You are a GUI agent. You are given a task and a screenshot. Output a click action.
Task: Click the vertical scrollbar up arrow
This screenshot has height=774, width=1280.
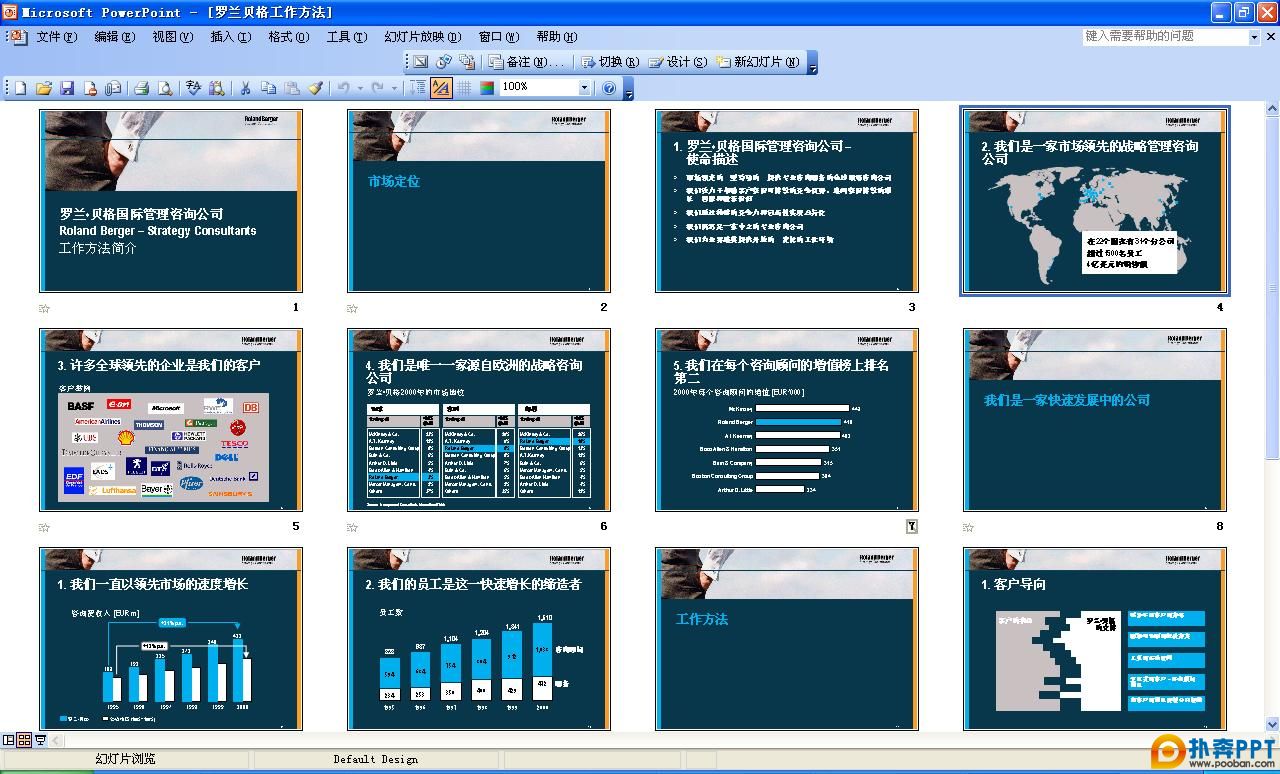coord(1272,109)
